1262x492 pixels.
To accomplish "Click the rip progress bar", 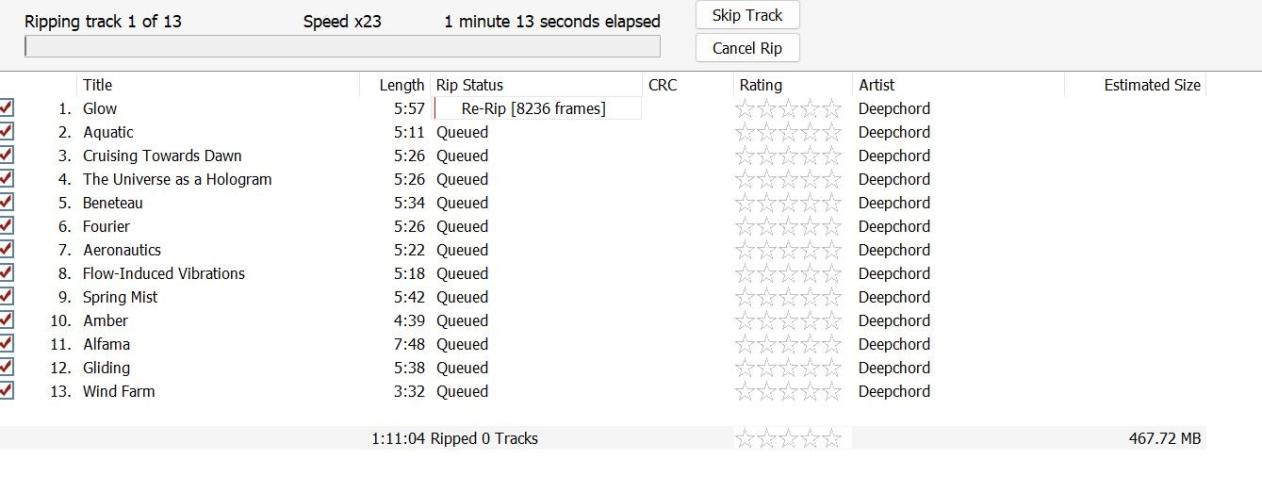I will click(342, 47).
